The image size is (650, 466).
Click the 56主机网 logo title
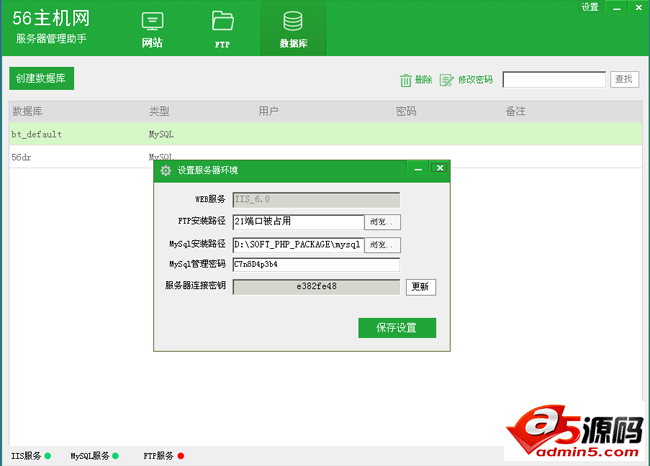(51, 18)
